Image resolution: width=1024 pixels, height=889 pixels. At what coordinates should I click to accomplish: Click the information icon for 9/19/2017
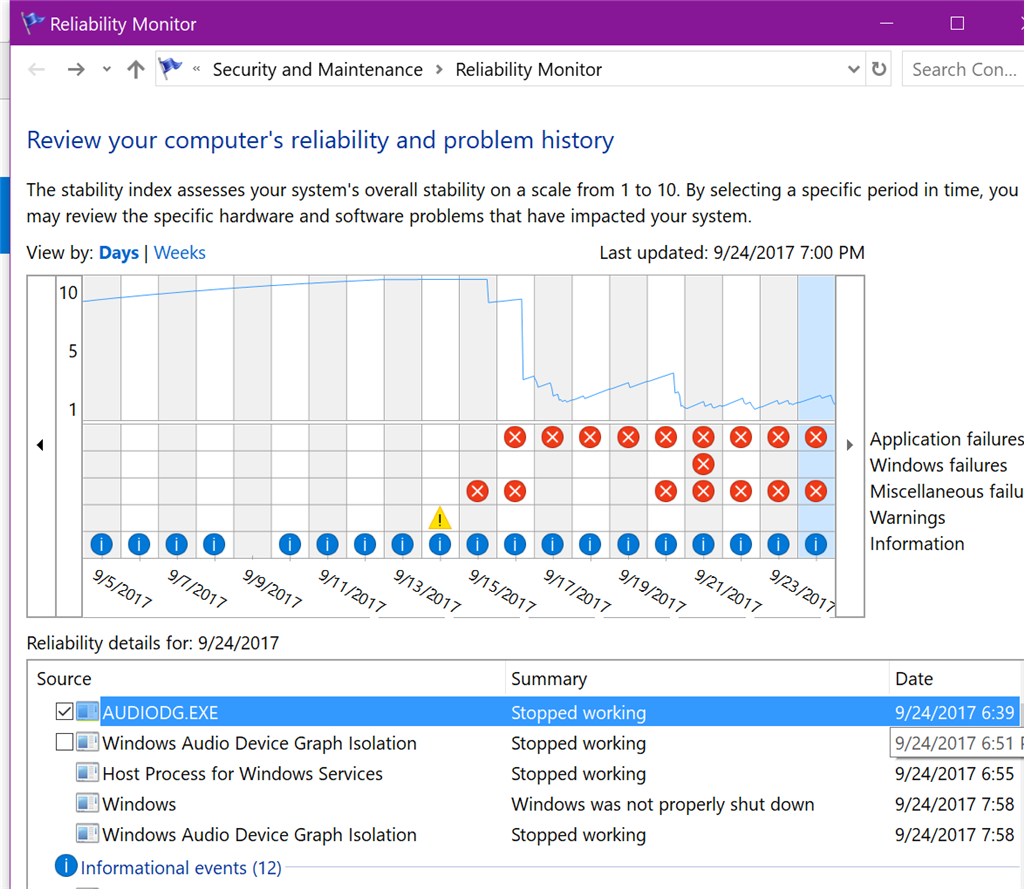(x=628, y=544)
